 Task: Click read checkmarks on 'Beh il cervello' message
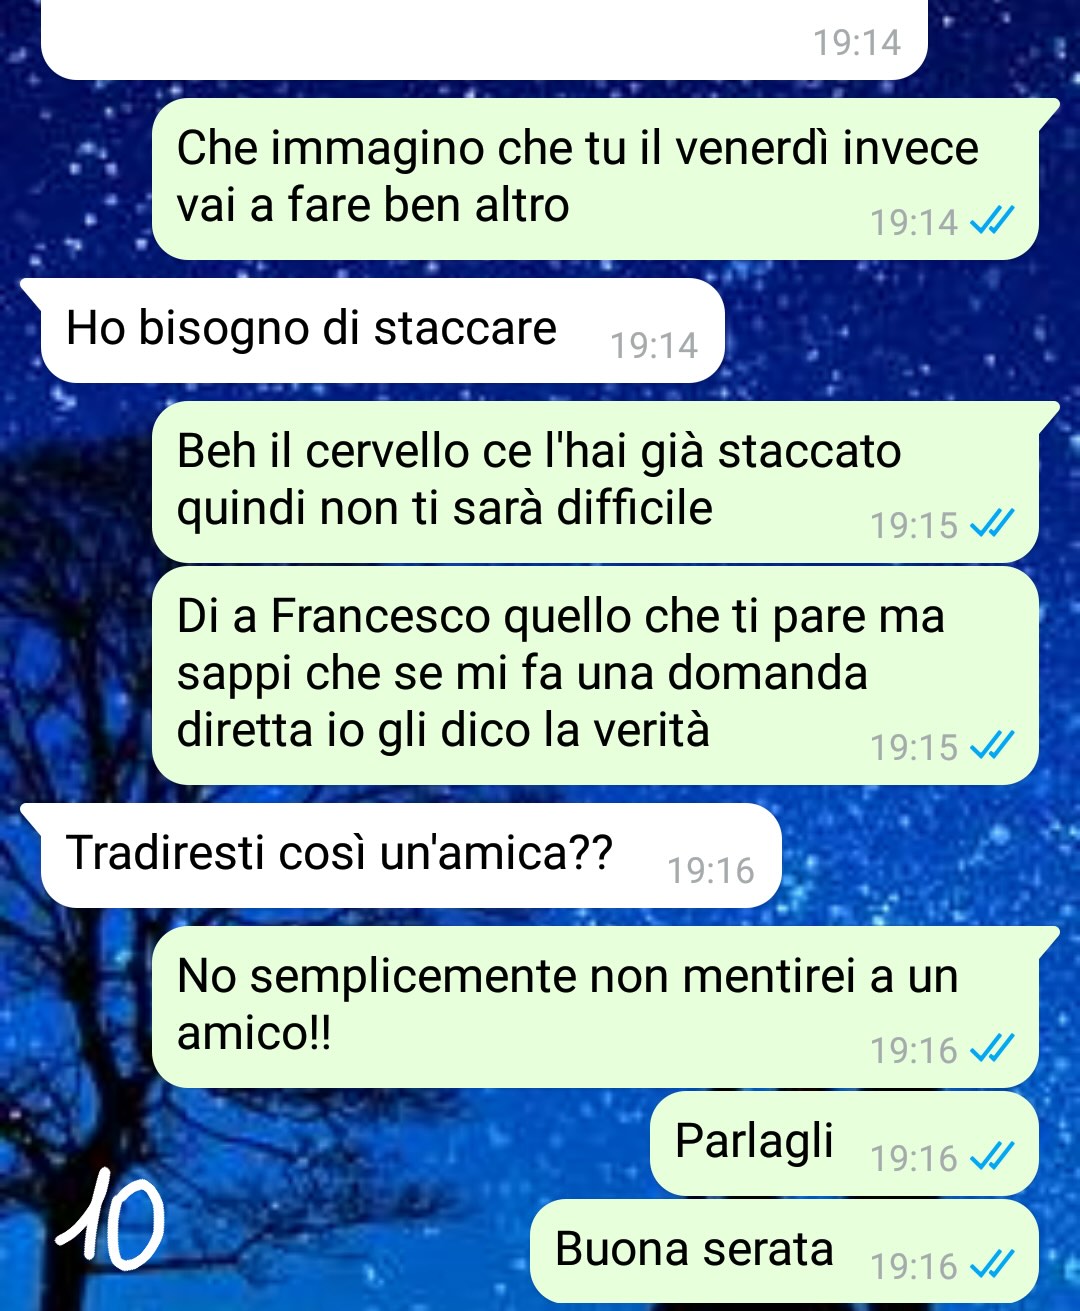(992, 524)
